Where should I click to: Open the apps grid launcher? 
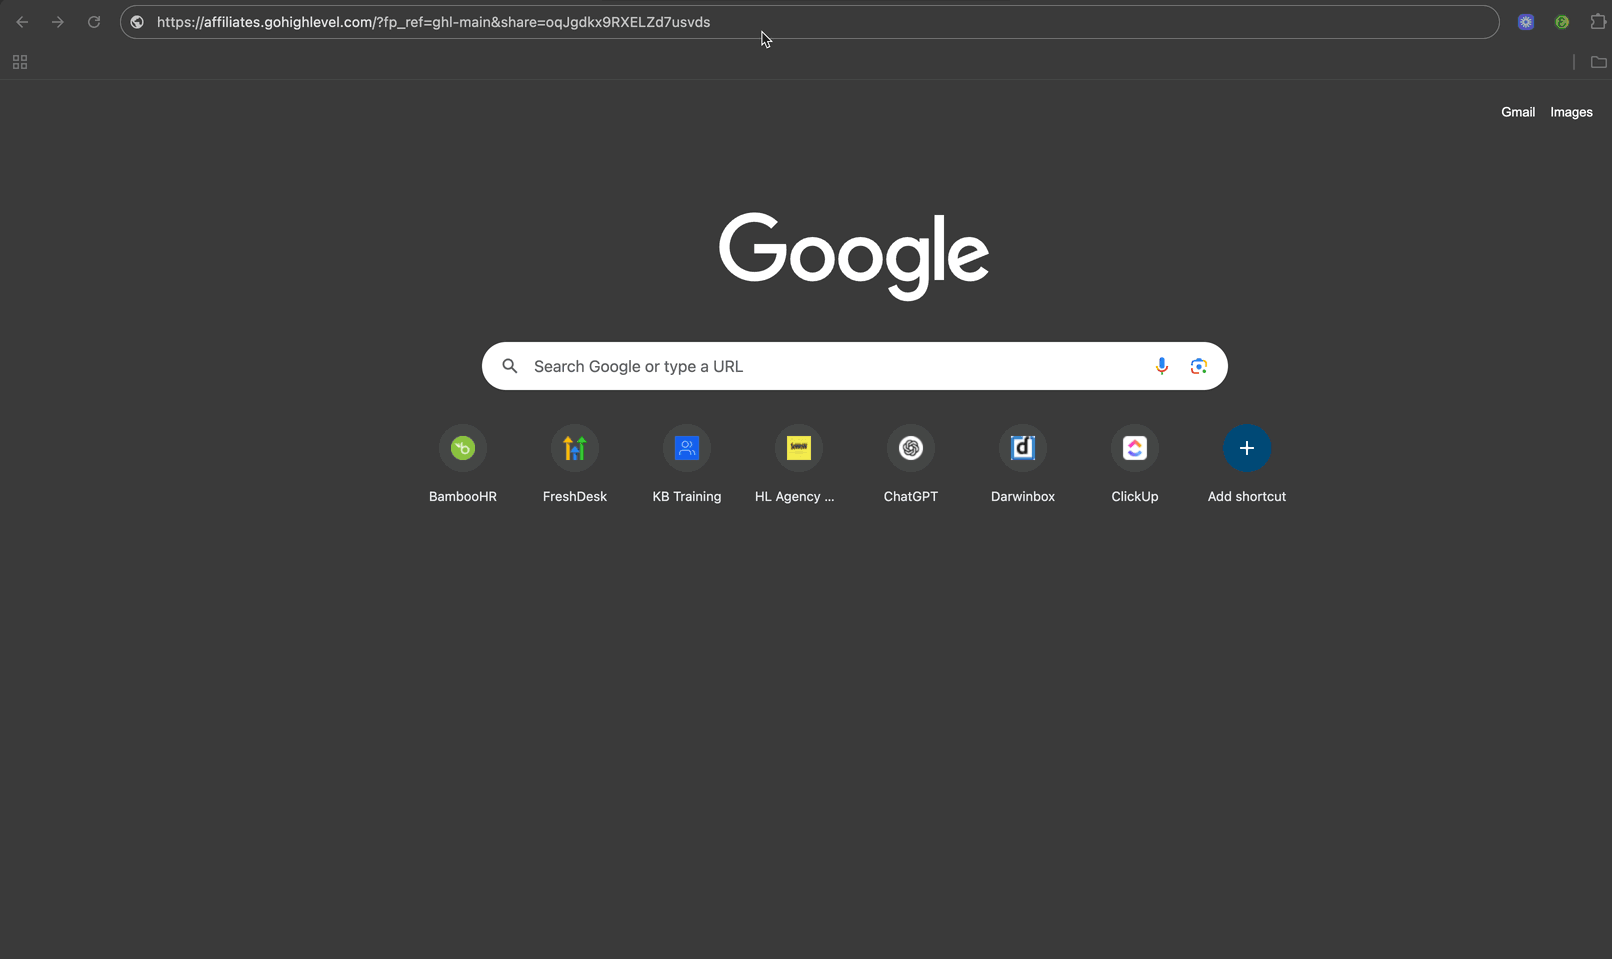pyautogui.click(x=19, y=62)
